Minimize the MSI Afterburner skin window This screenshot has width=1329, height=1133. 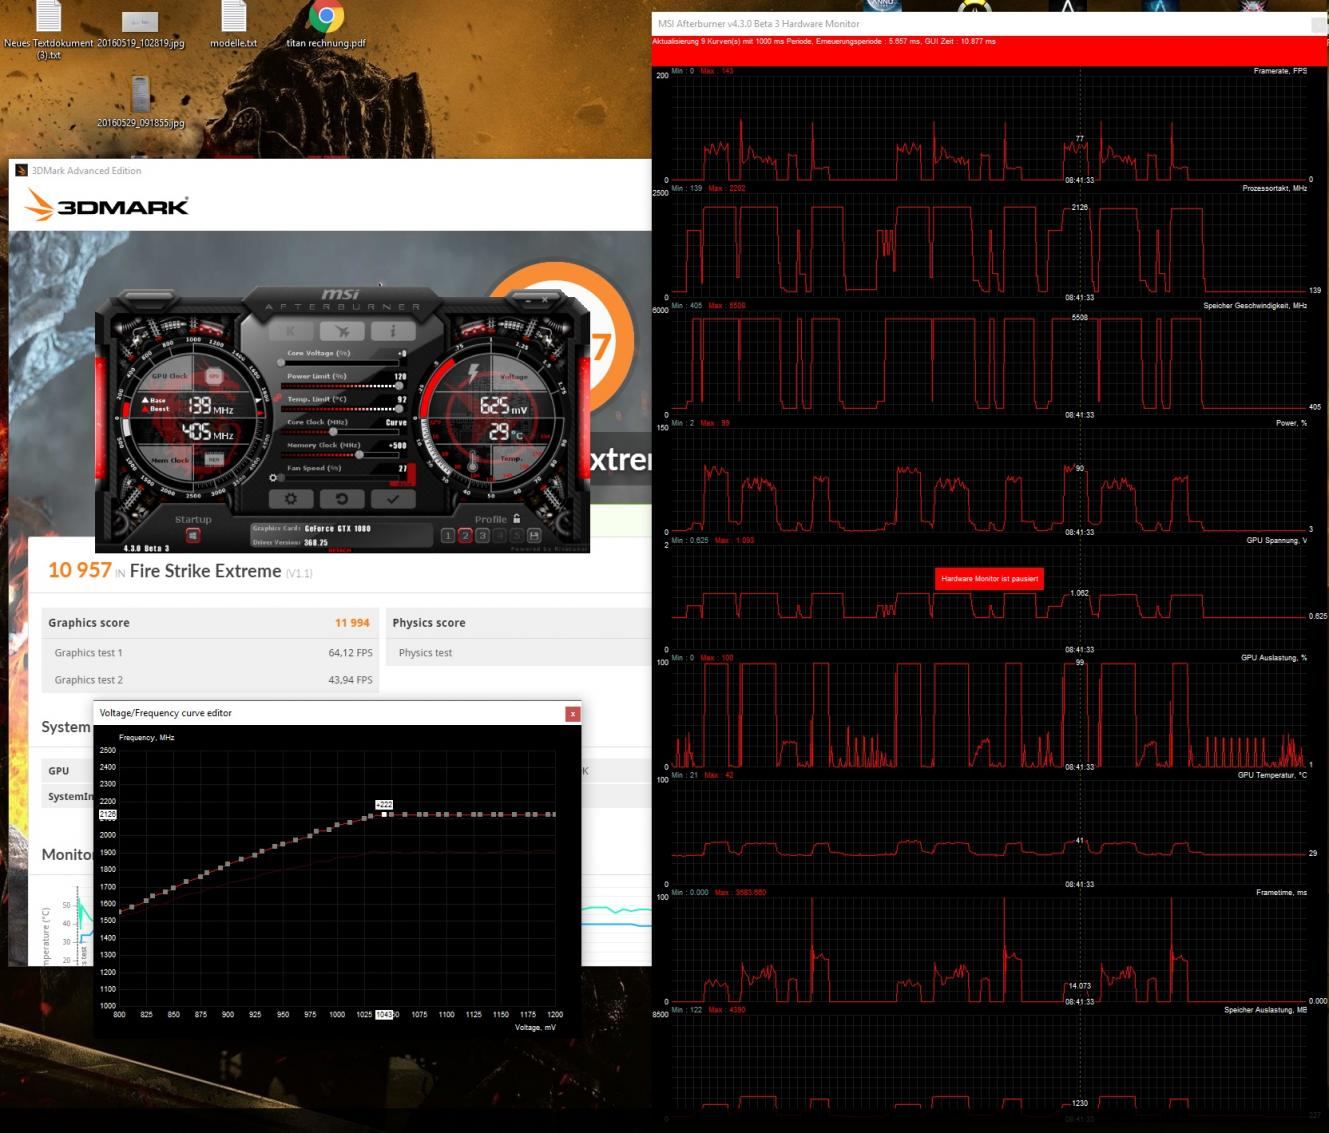pos(528,299)
